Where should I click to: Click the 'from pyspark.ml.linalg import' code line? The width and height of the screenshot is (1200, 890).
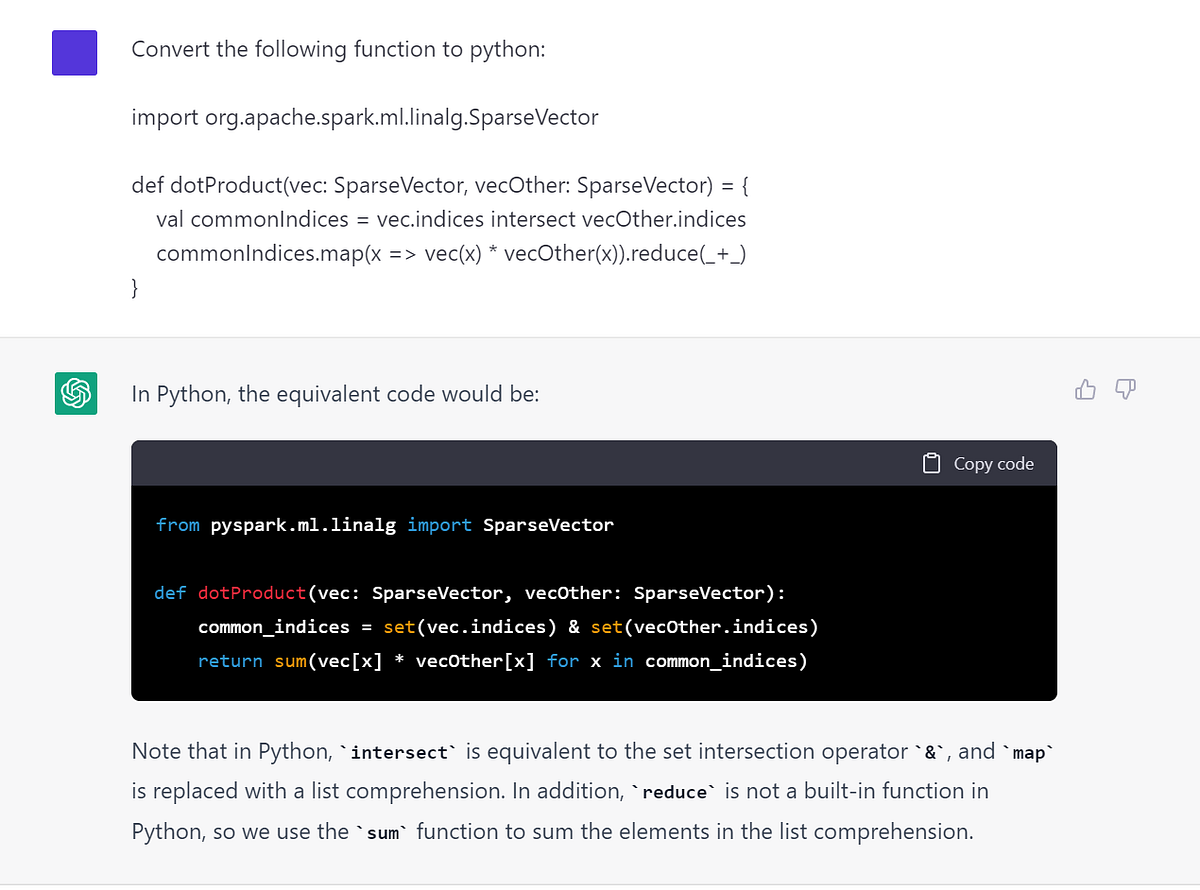[385, 525]
